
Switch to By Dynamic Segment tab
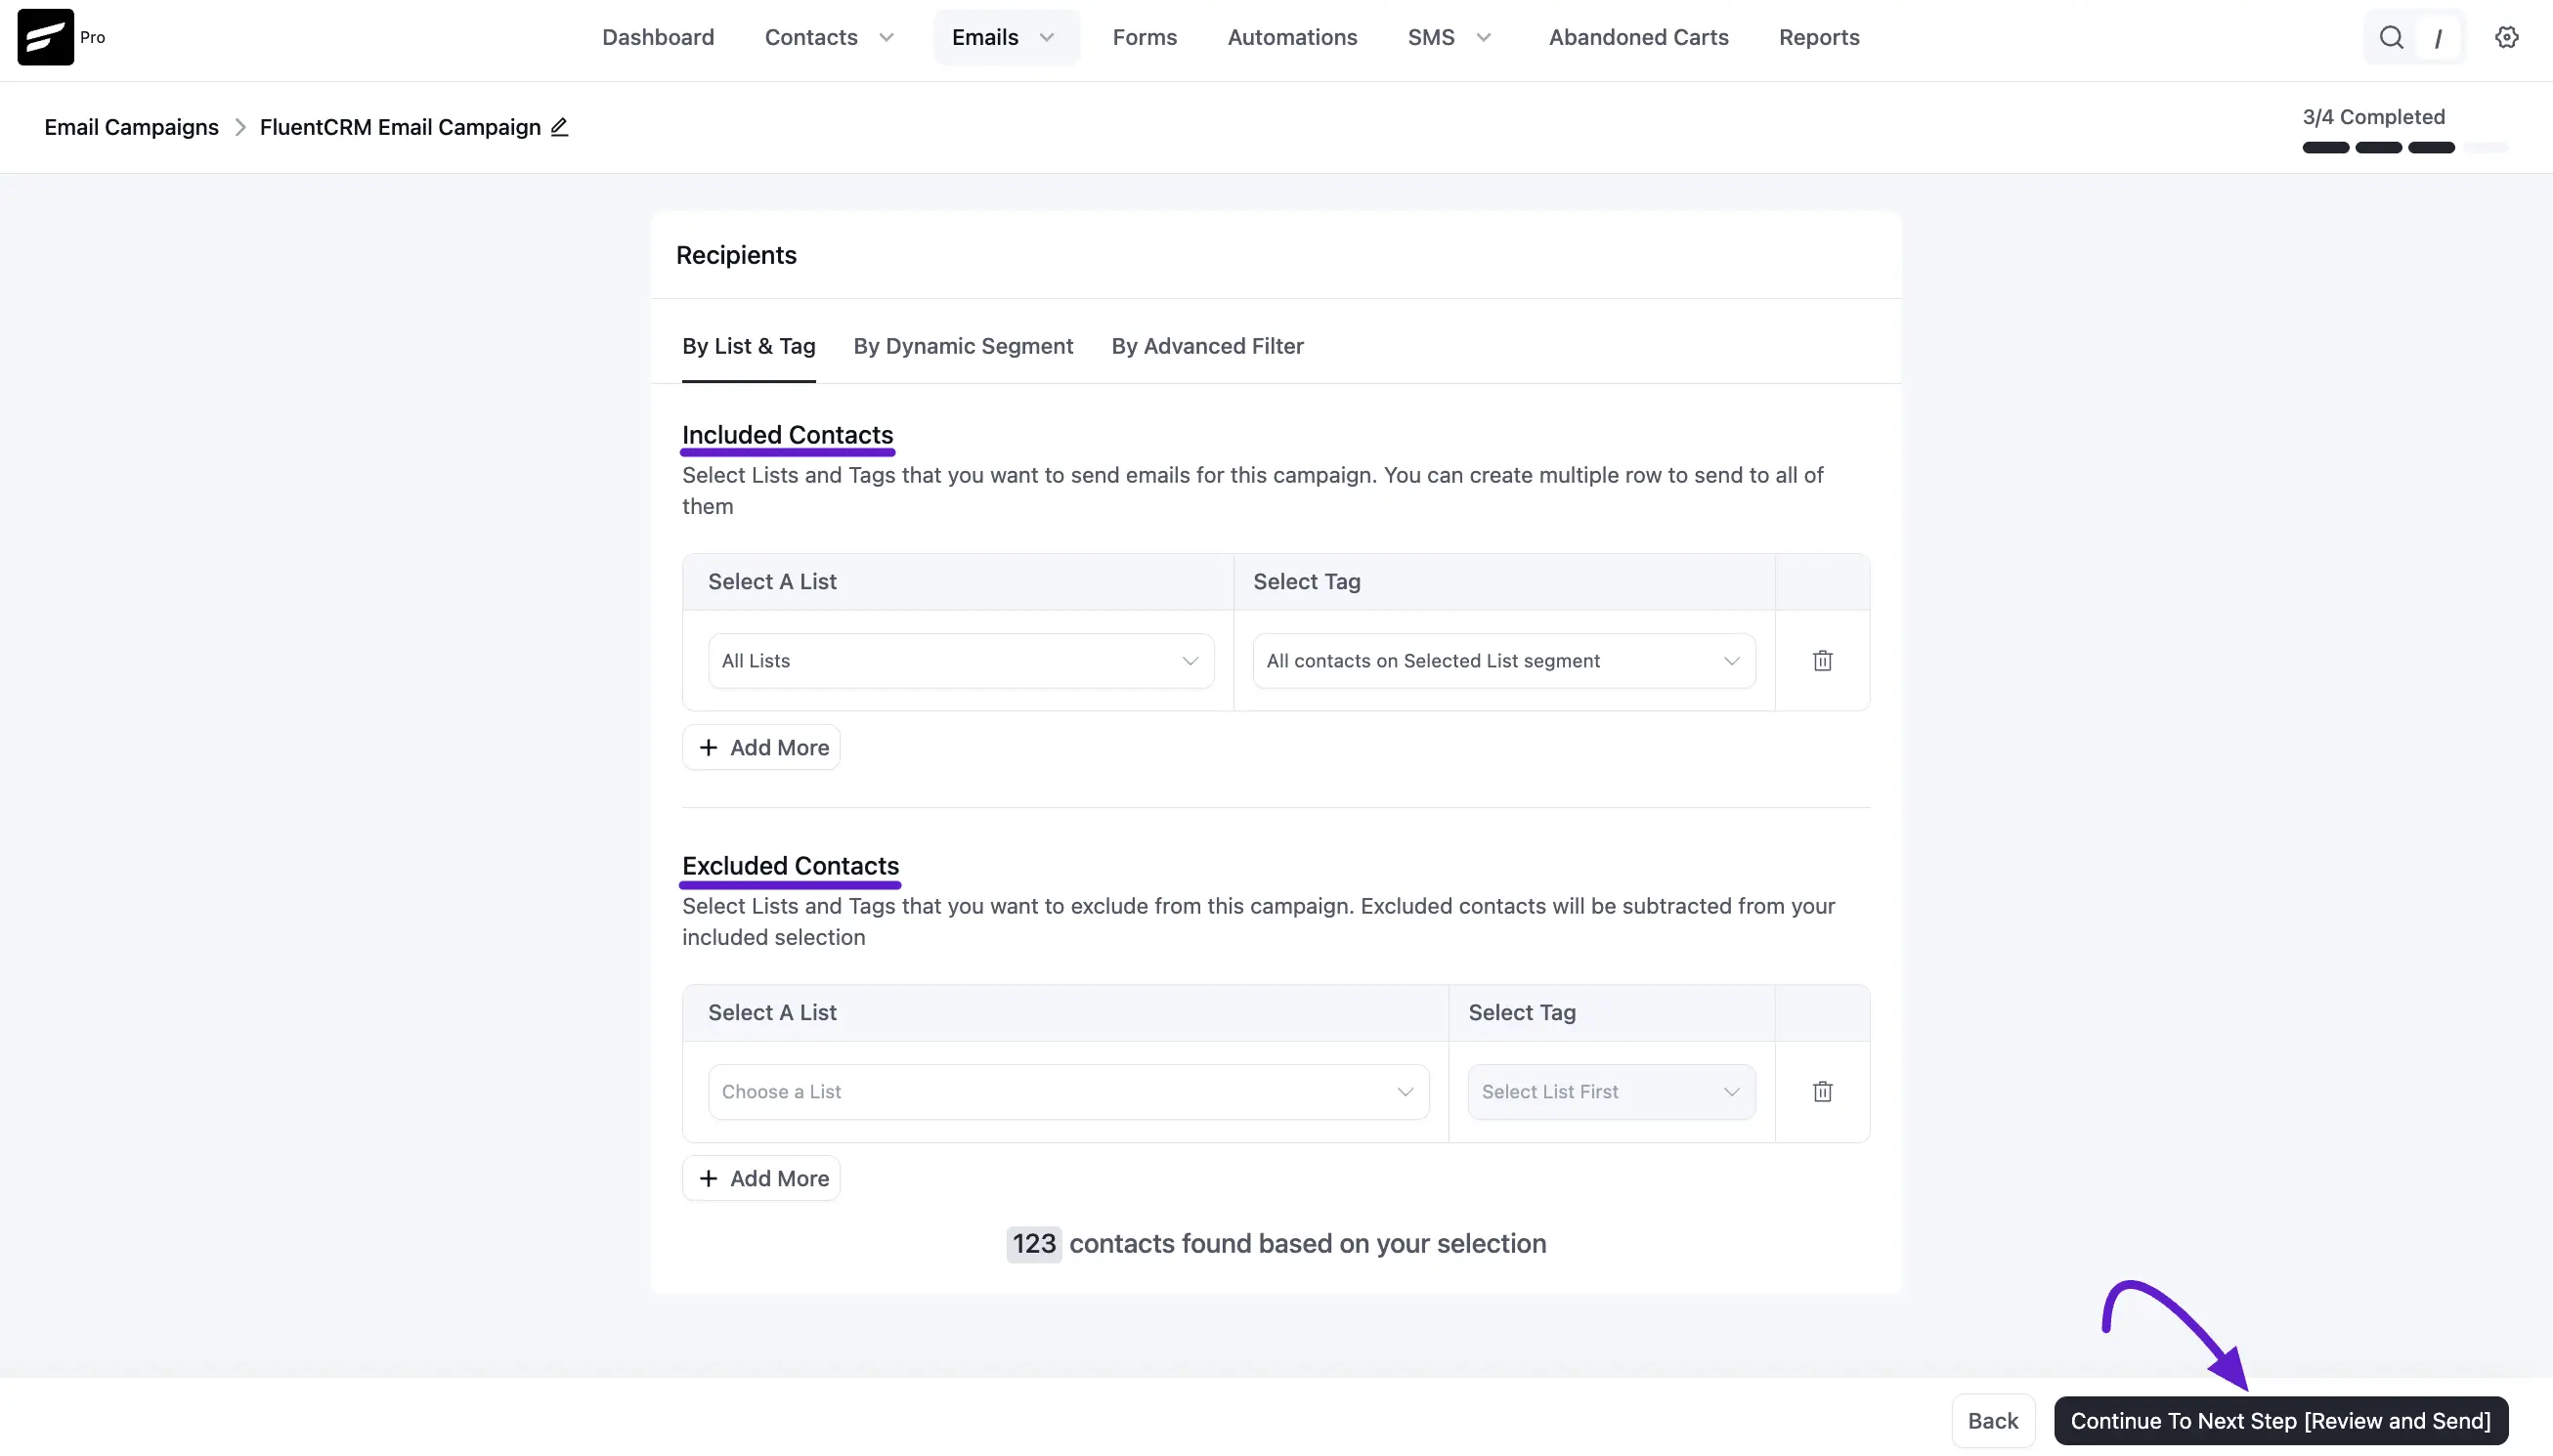click(962, 346)
